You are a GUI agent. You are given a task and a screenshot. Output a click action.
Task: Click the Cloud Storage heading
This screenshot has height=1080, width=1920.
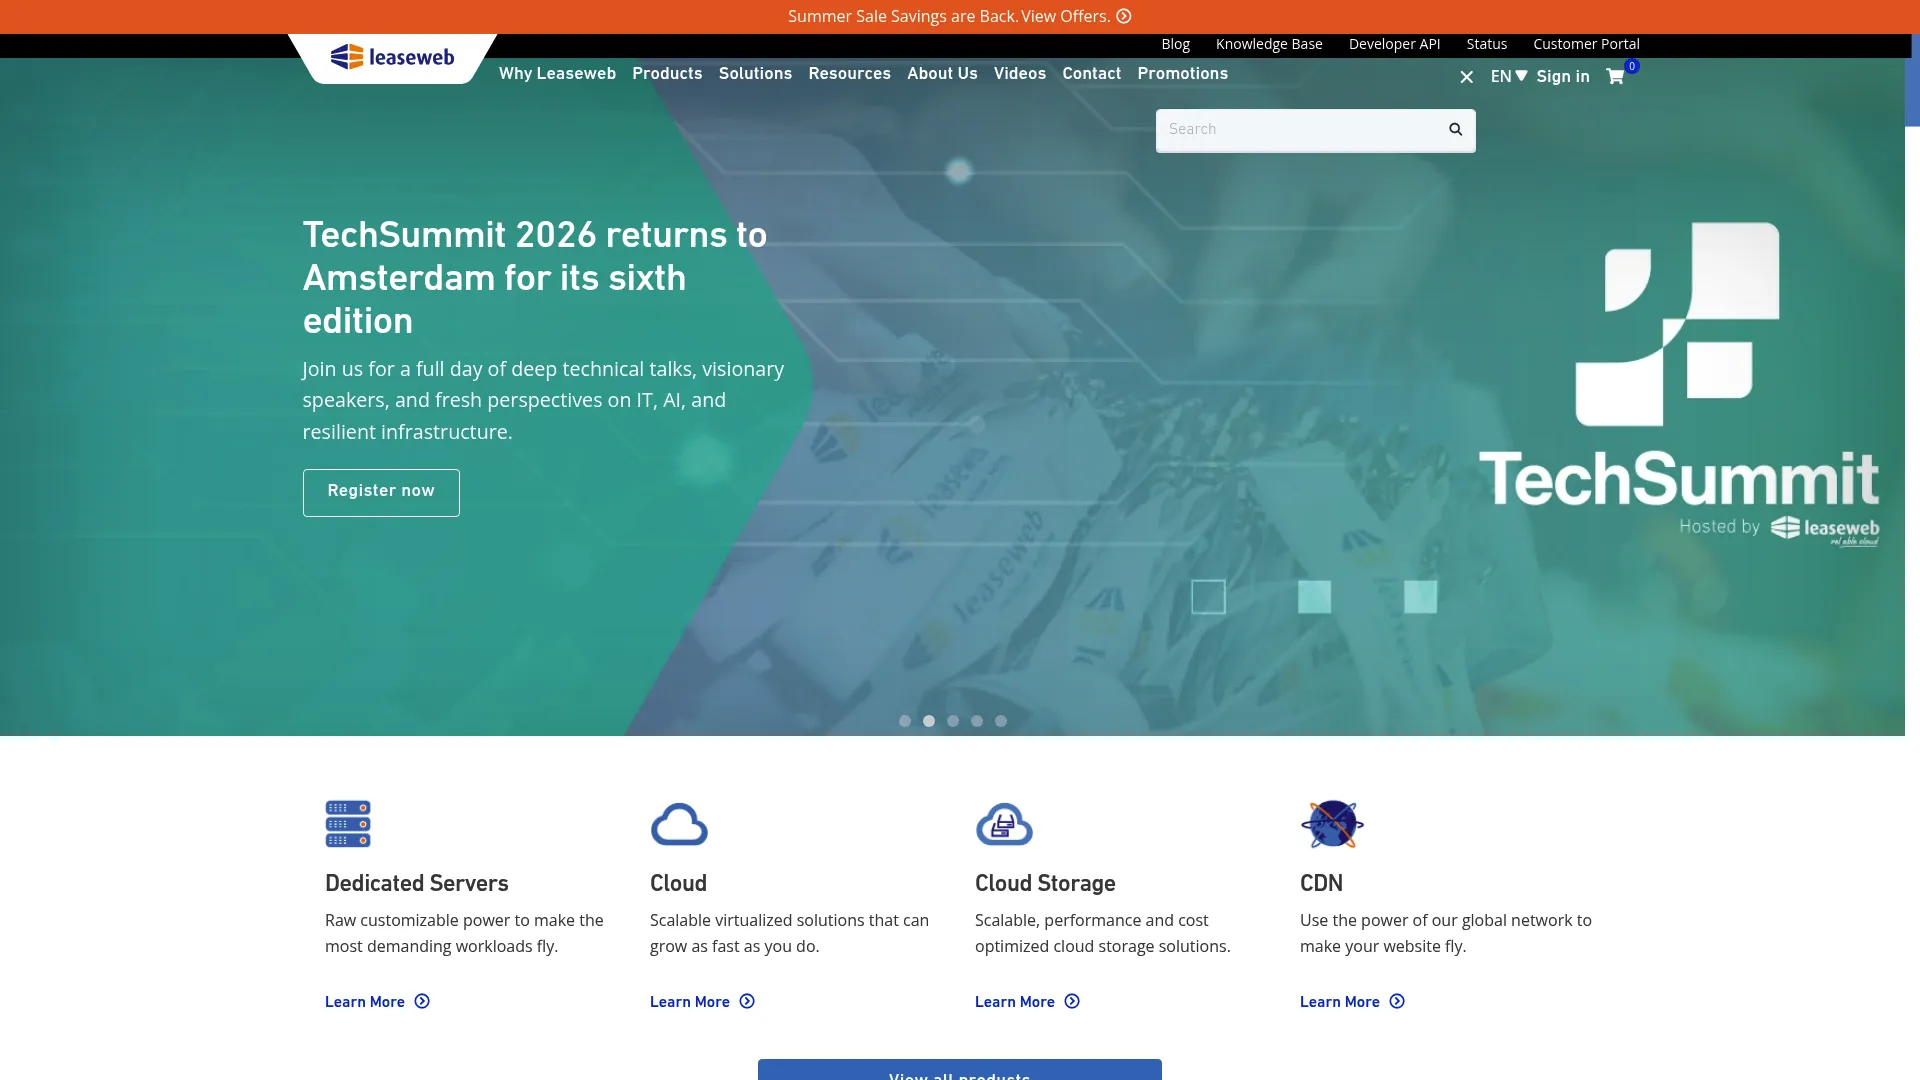[1045, 883]
